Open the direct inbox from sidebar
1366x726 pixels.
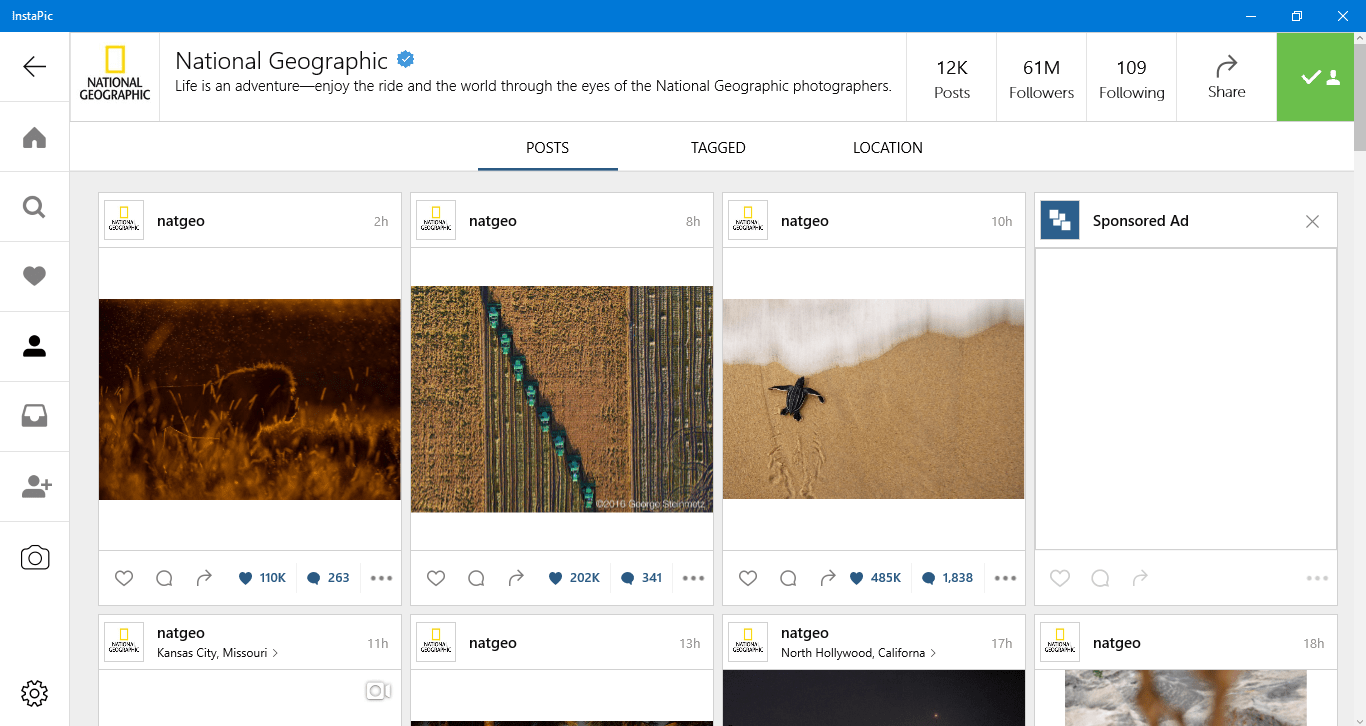34,416
